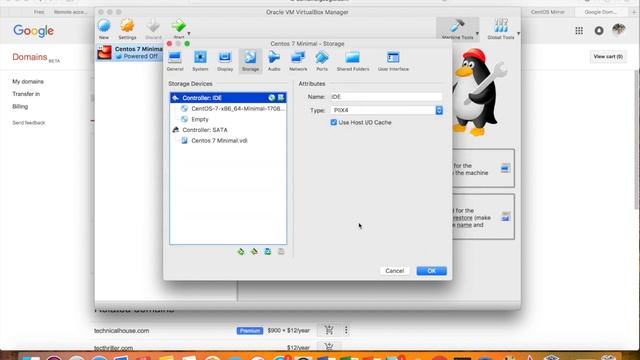Click the remove selected controller icon
Screen dimensions: 640x360
point(254,252)
